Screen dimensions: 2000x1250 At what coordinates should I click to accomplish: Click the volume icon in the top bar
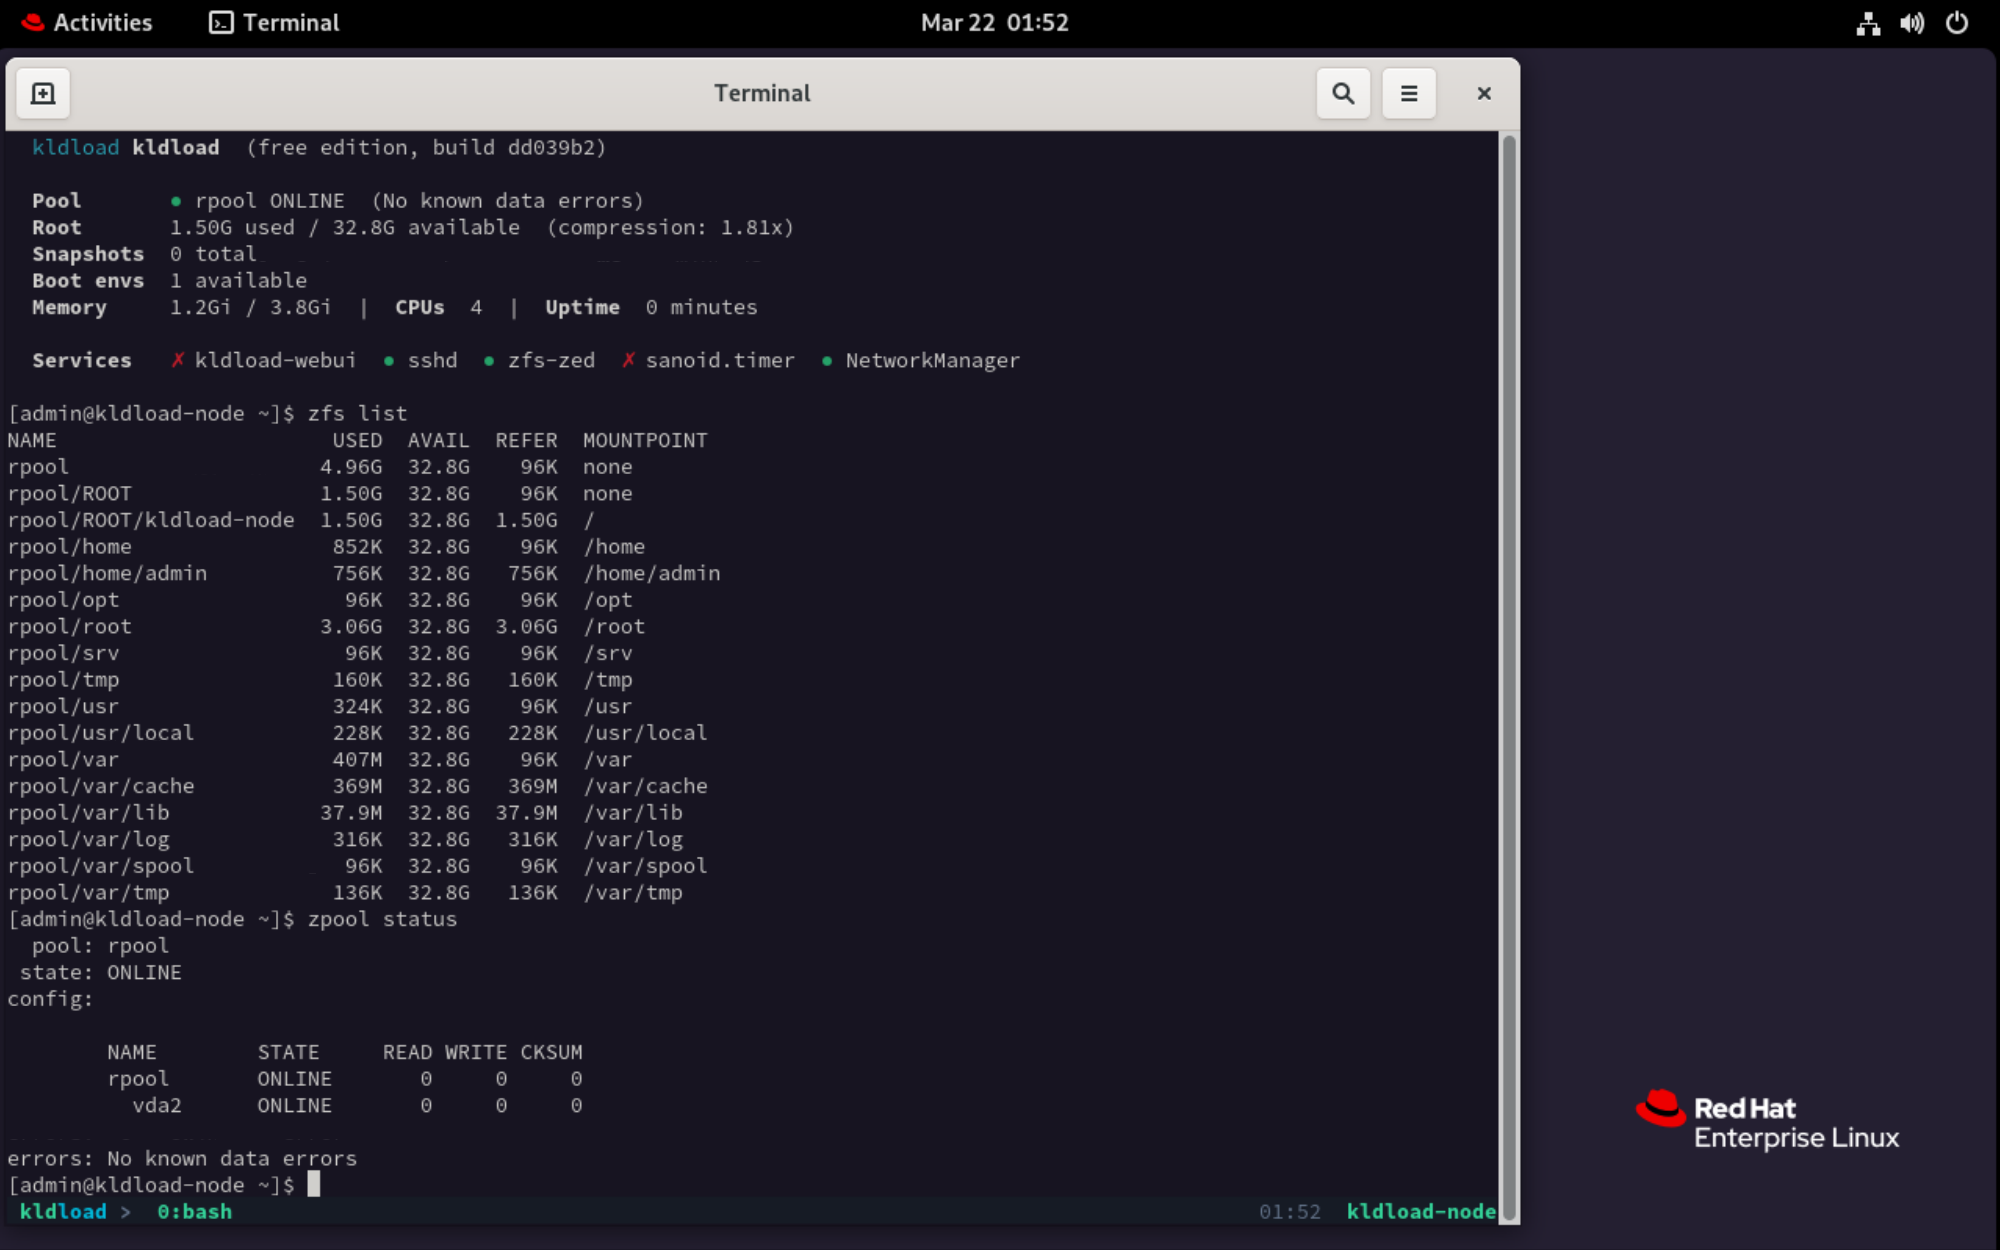[1911, 22]
